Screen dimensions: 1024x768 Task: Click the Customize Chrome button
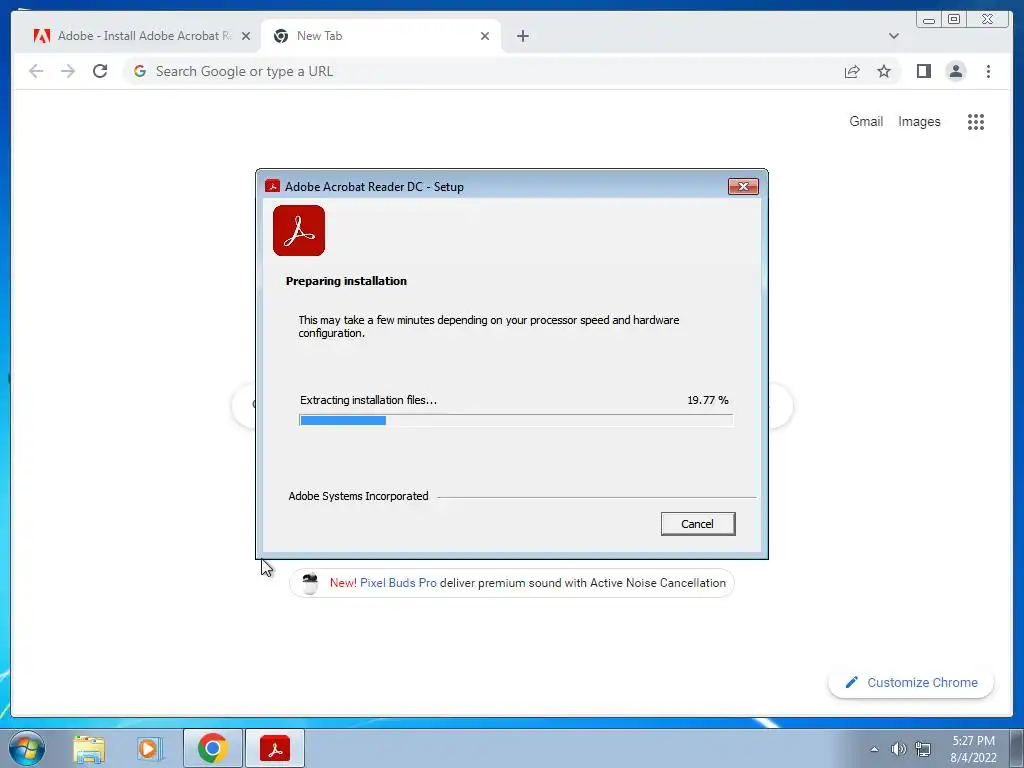tap(911, 682)
